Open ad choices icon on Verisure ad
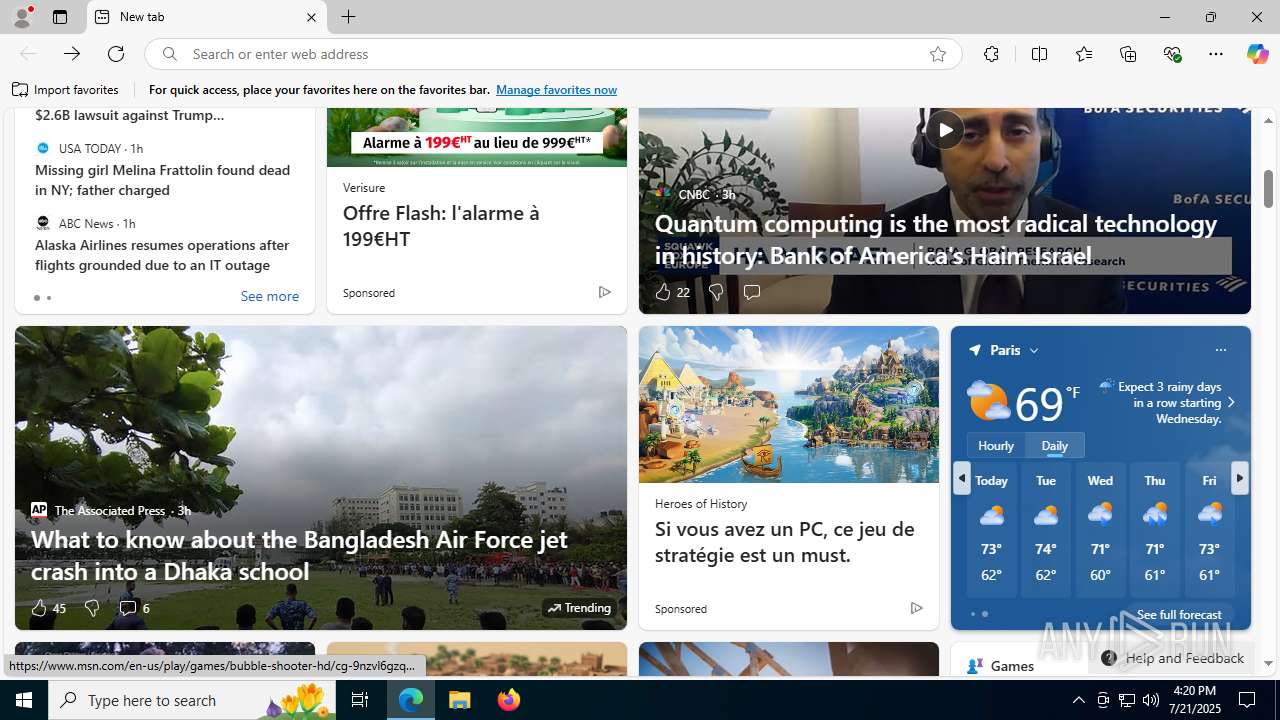 (604, 292)
